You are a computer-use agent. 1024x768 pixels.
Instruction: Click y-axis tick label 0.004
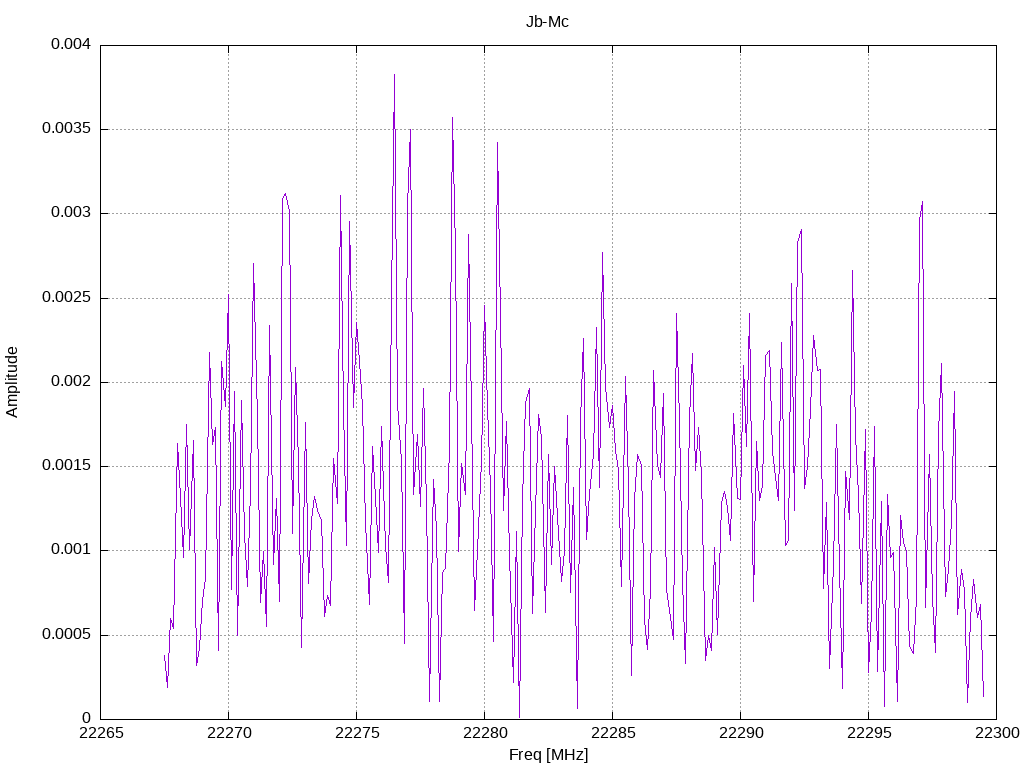71,44
